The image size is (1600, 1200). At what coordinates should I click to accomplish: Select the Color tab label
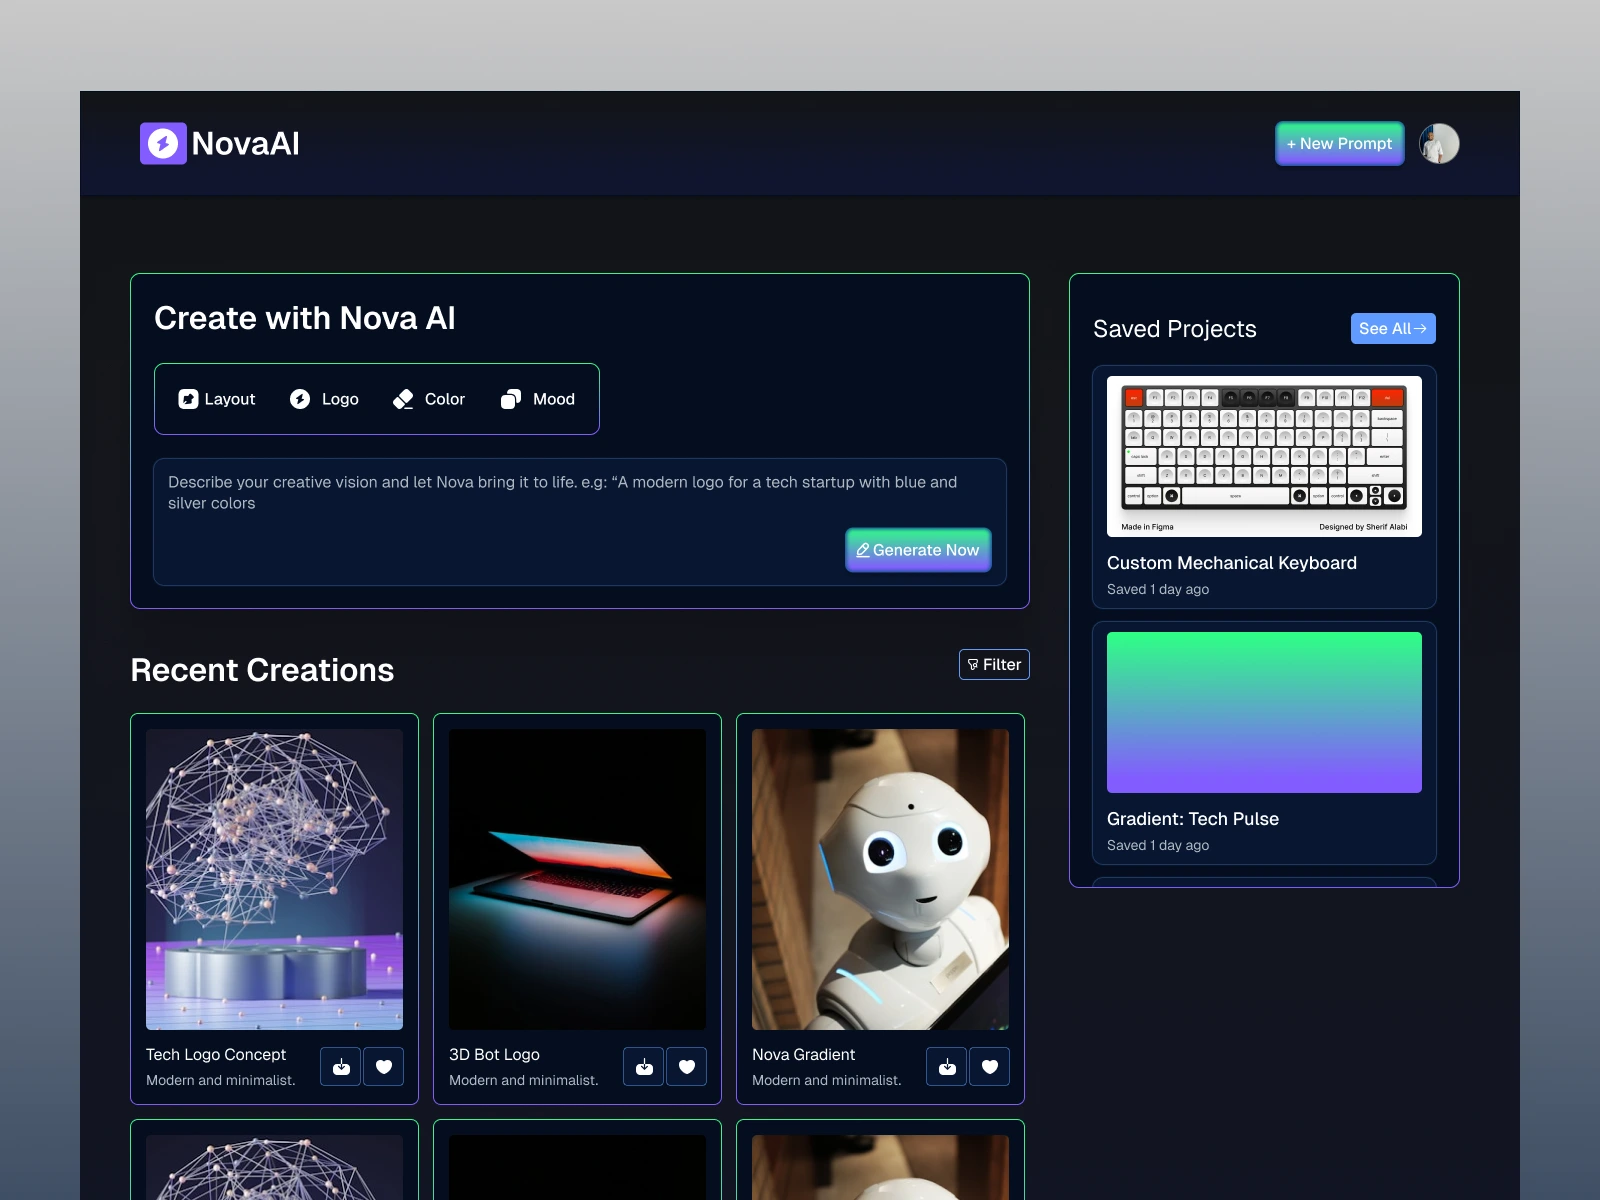(445, 399)
